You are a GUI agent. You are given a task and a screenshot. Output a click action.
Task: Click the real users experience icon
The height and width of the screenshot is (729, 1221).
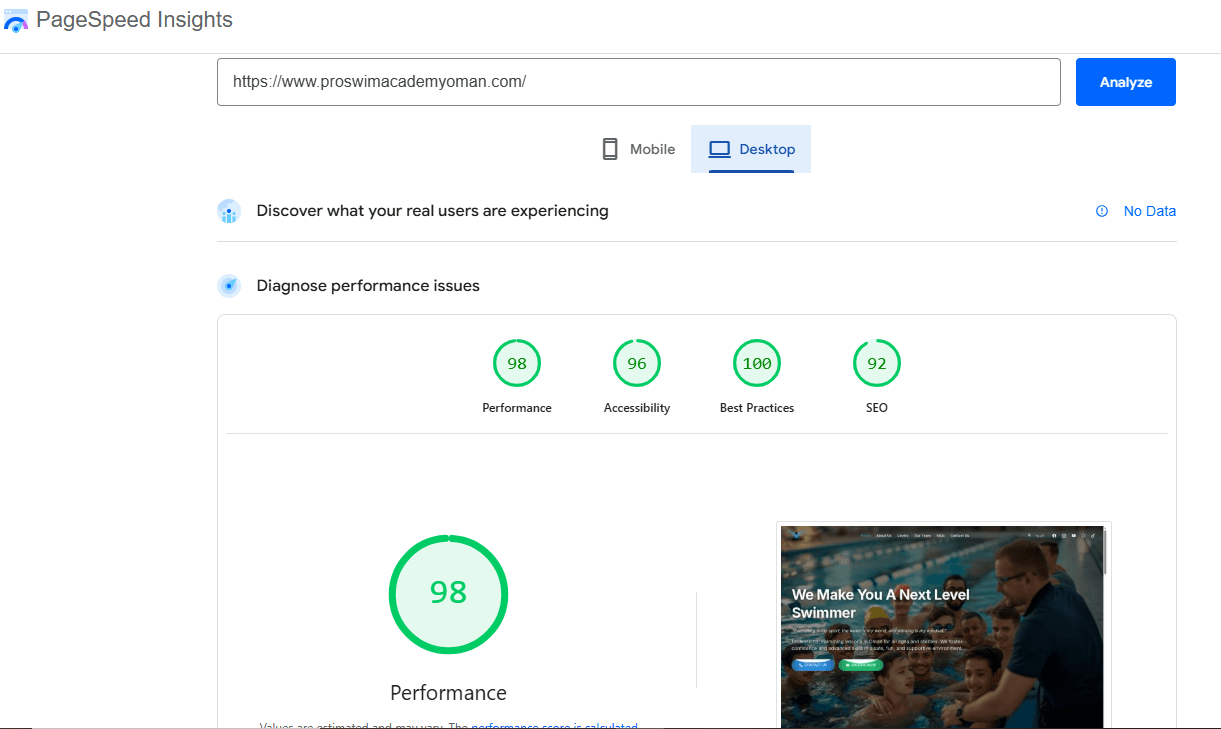(229, 211)
